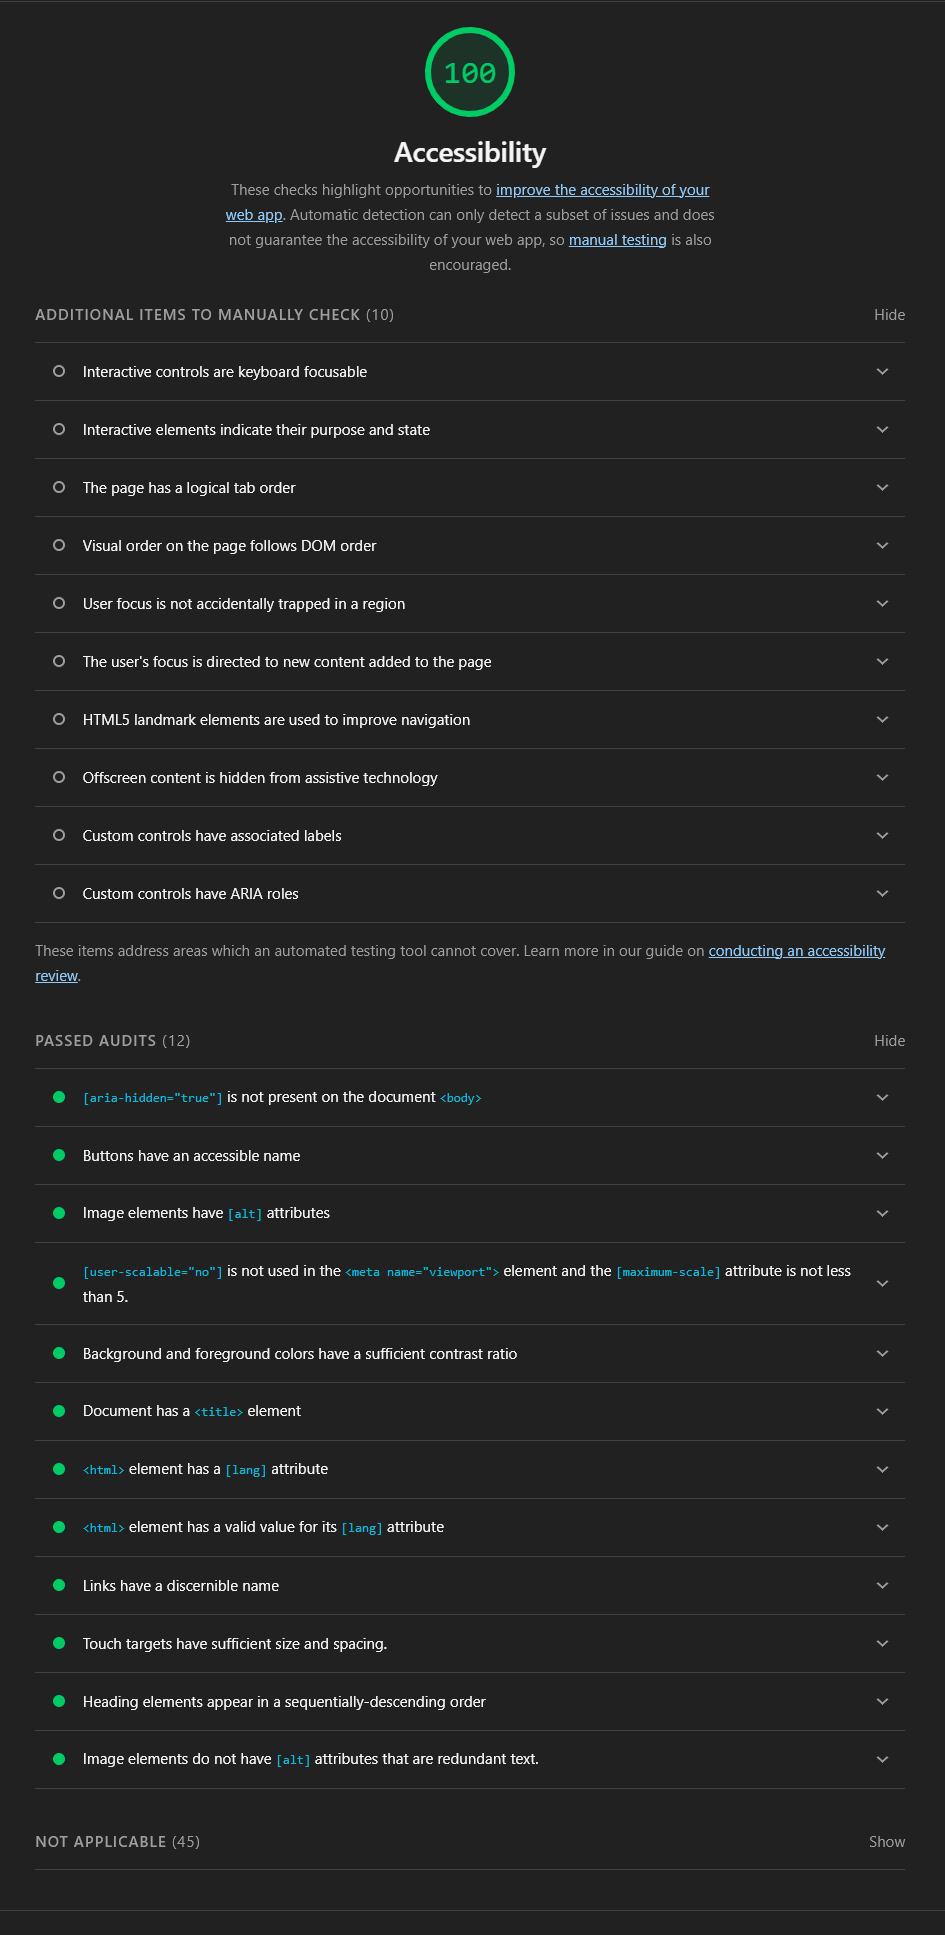Screen dimensions: 945x1935
Task: Show the Not Applicable audits list
Action: (x=886, y=1842)
